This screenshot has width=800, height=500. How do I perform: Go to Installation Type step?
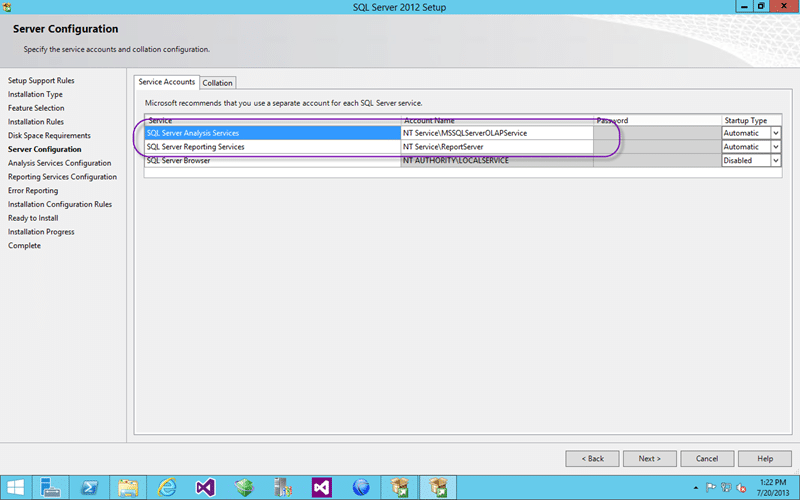click(x=35, y=94)
